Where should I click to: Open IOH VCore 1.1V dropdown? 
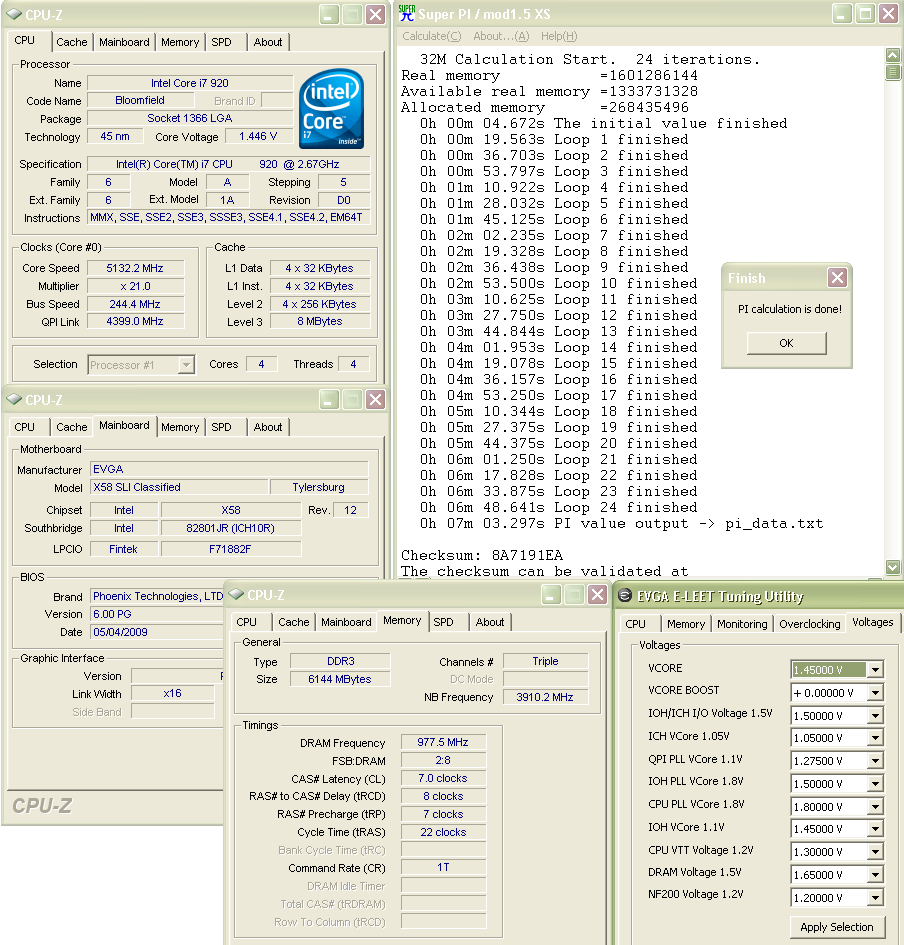coord(875,829)
